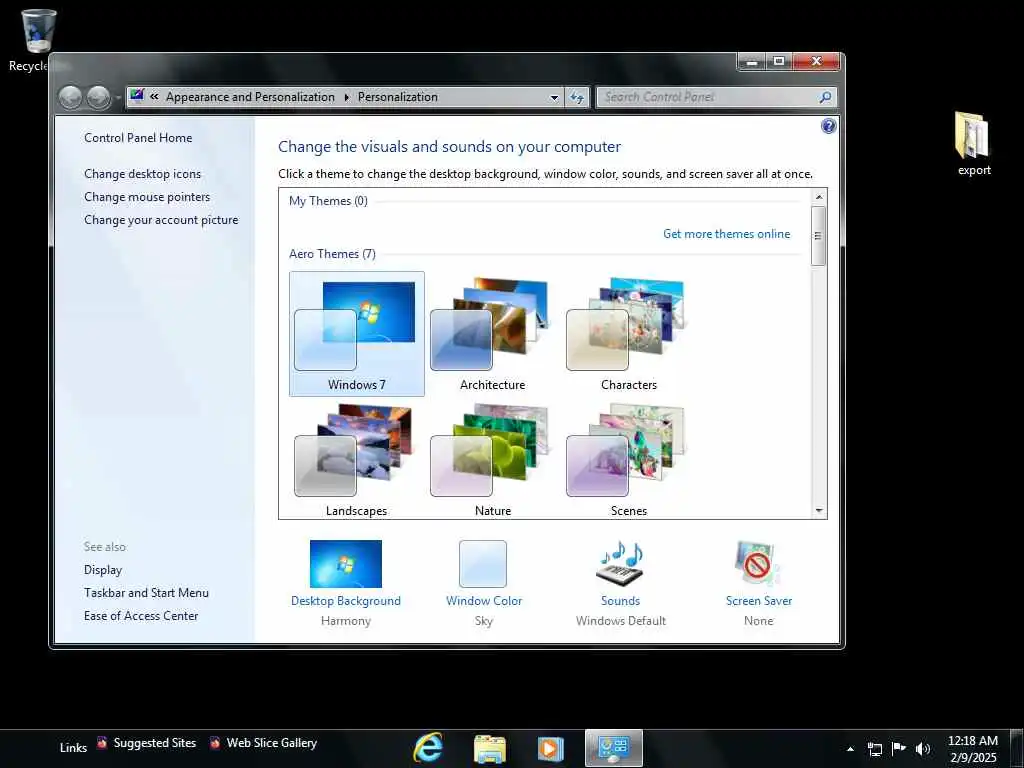Click Change mouse pointers link

(147, 197)
